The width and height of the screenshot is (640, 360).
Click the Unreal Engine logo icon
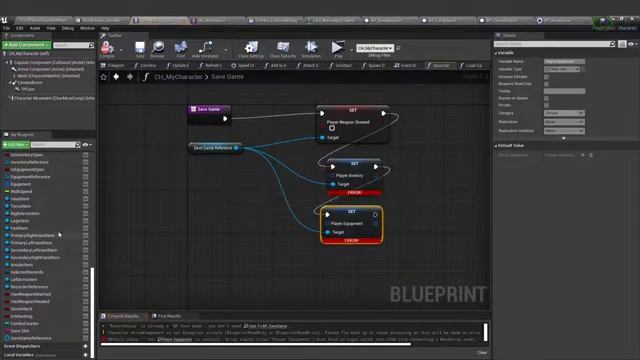pyautogui.click(x=4, y=20)
